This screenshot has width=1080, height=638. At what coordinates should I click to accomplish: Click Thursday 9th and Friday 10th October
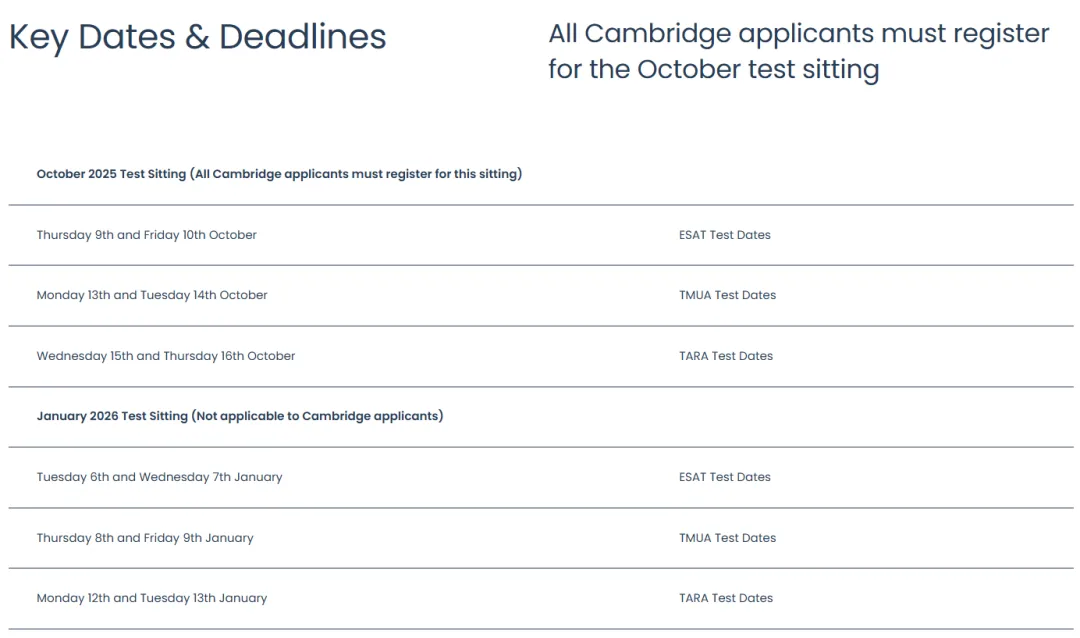[x=147, y=235]
